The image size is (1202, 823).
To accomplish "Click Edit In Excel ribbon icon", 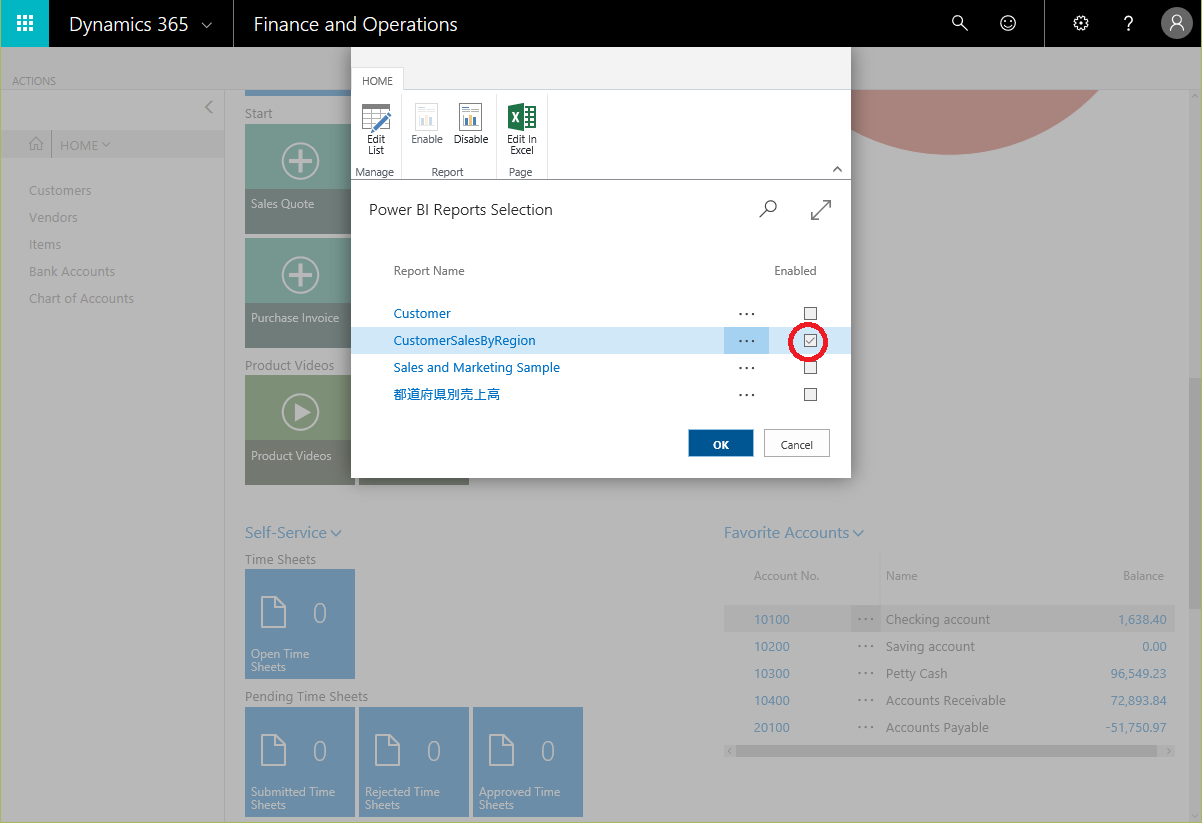I will [522, 130].
